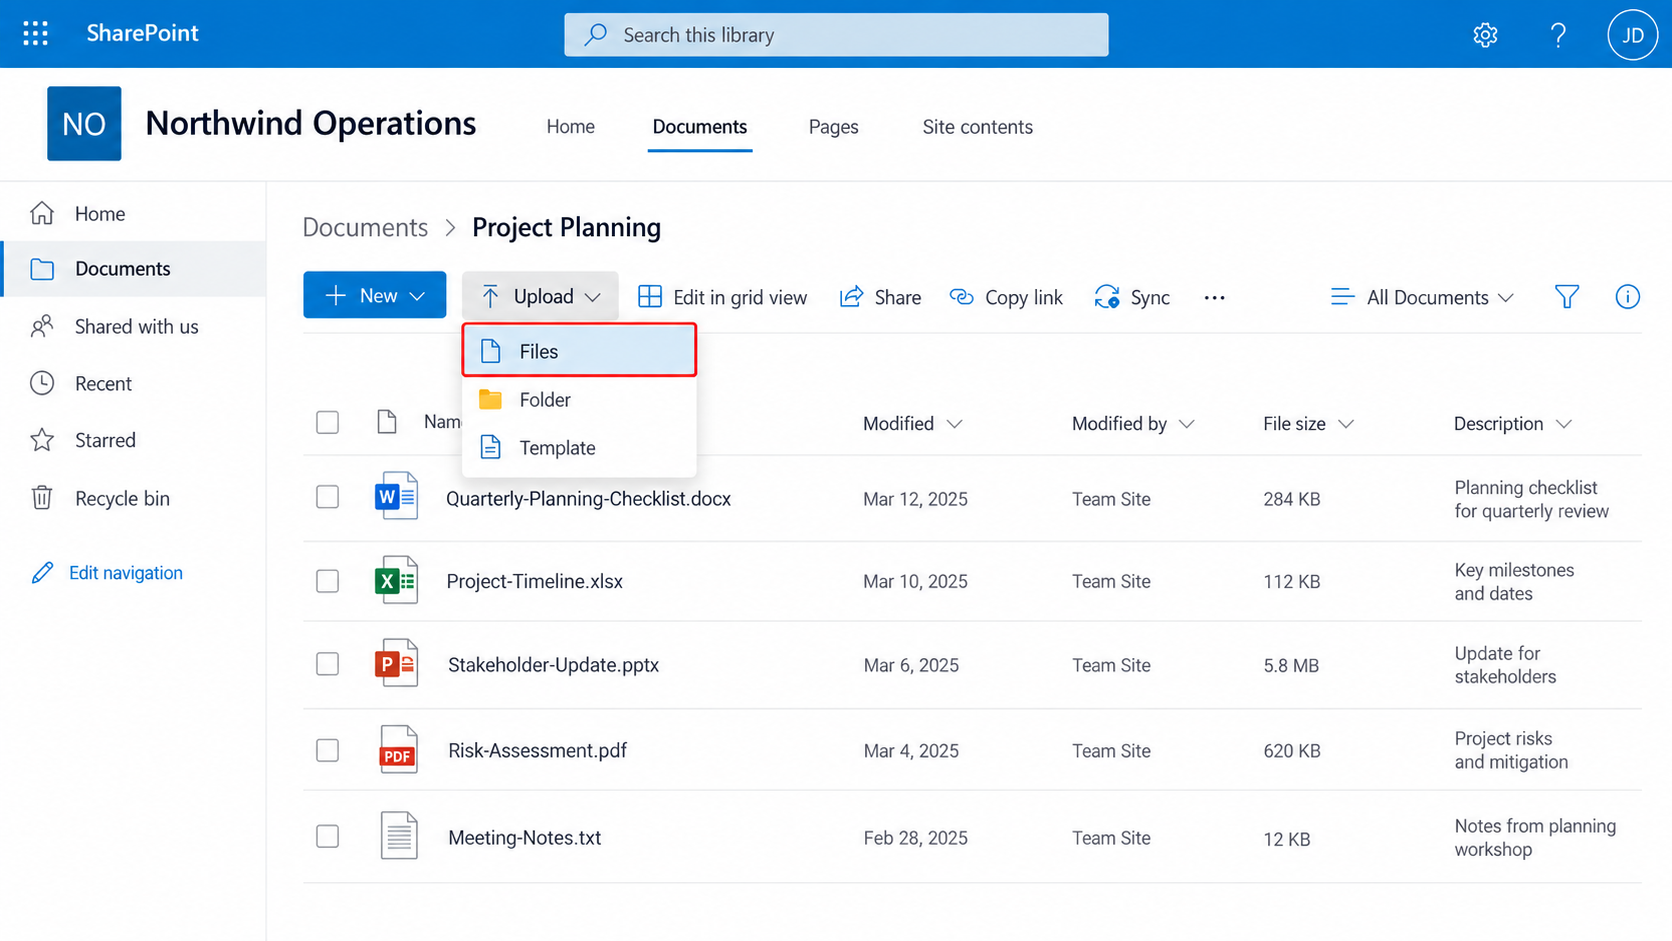Open the app launcher waffle icon
Image resolution: width=1672 pixels, height=941 pixels.
tap(36, 34)
